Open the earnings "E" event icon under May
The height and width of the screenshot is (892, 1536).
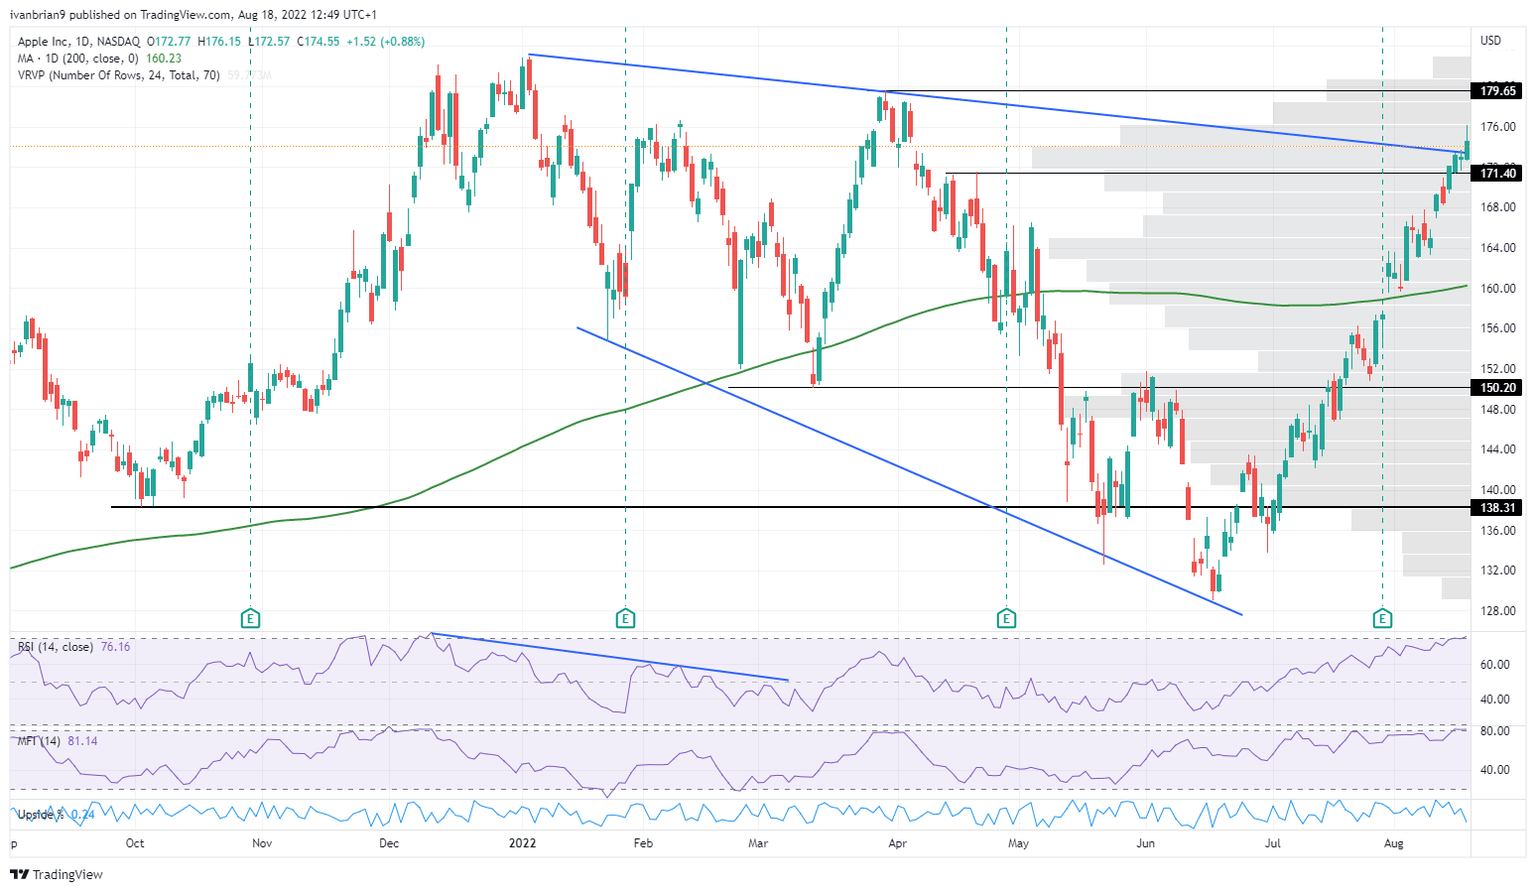[1007, 617]
